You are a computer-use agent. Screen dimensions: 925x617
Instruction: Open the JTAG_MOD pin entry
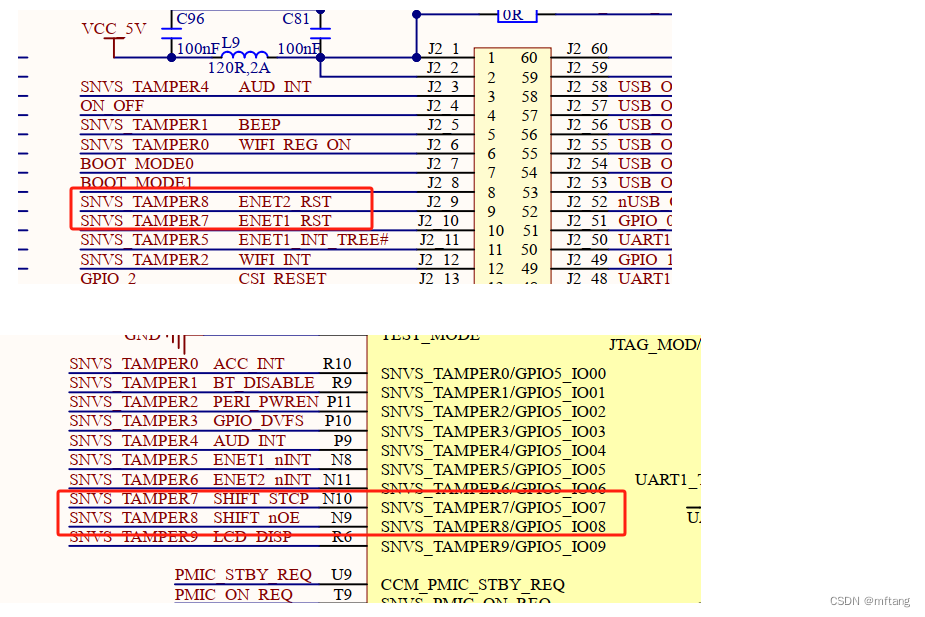click(x=654, y=345)
